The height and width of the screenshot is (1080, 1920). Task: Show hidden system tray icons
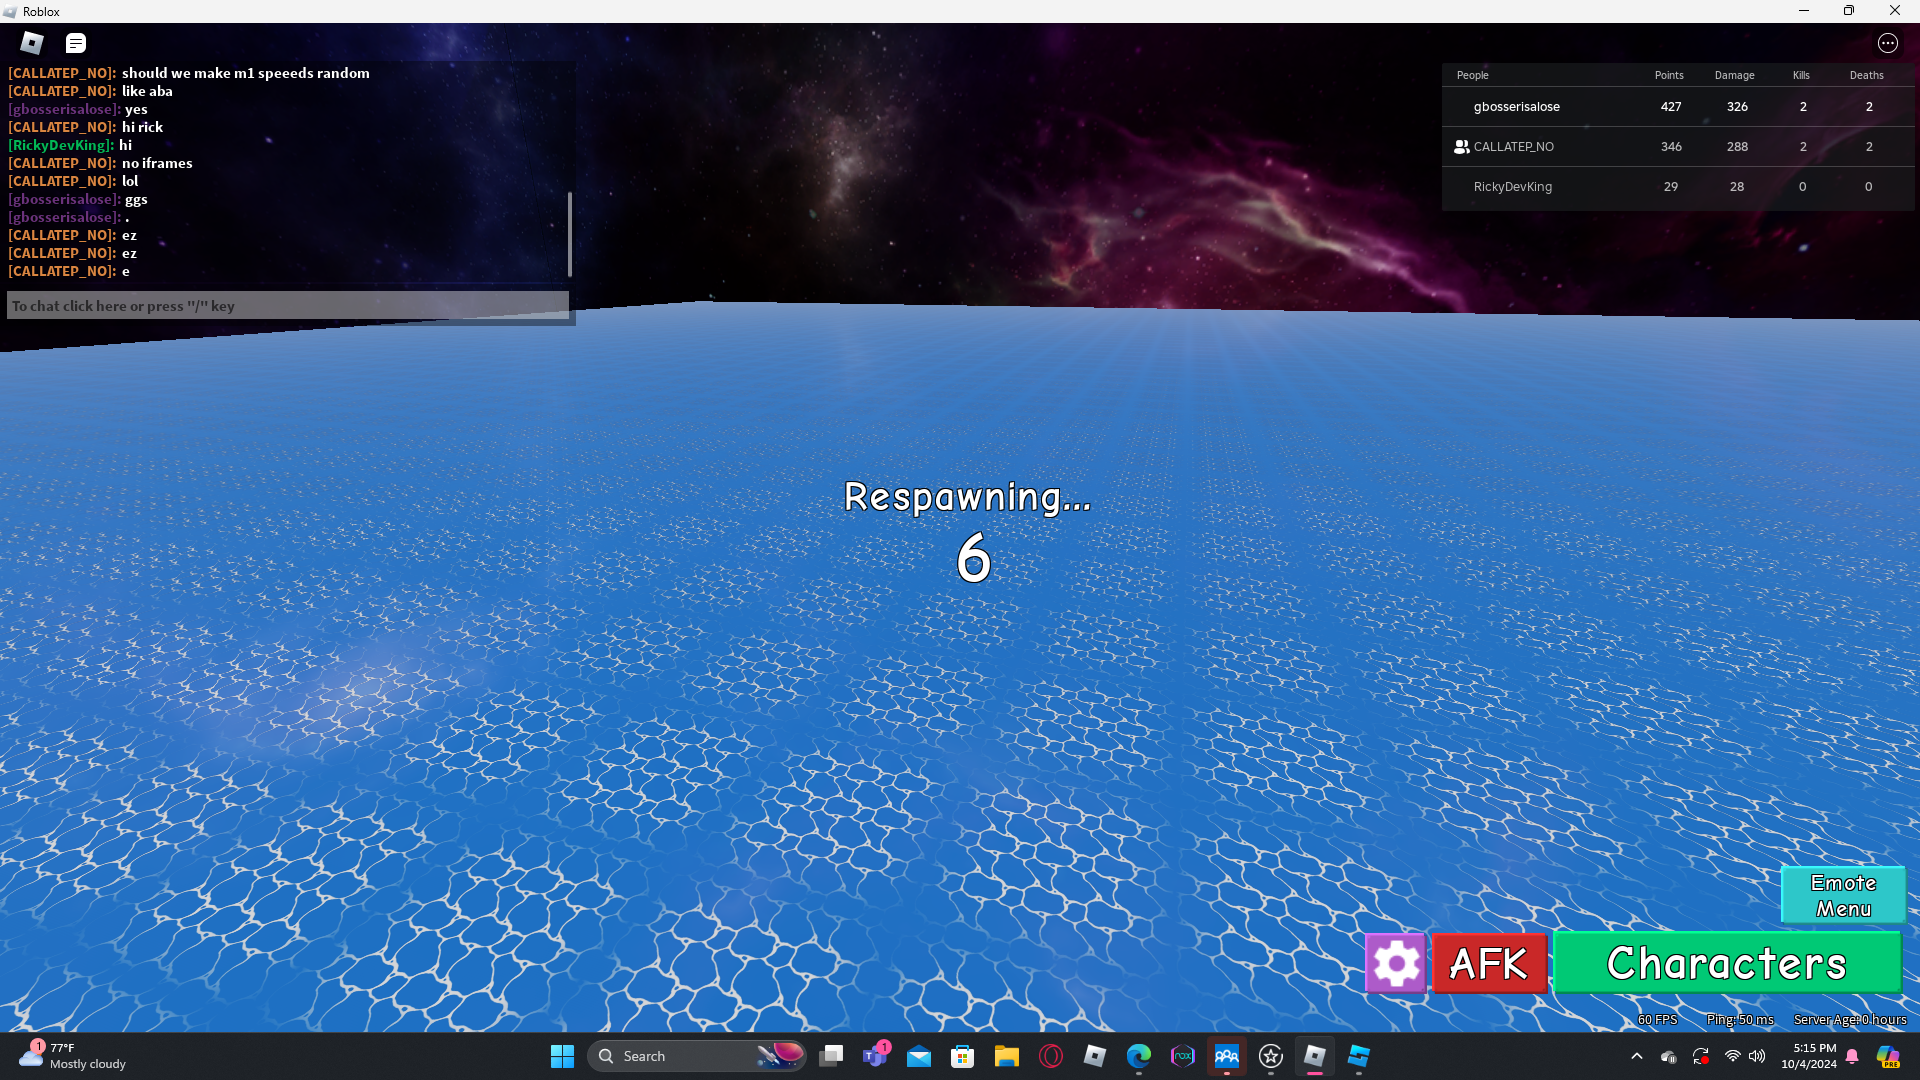[x=1636, y=1056]
